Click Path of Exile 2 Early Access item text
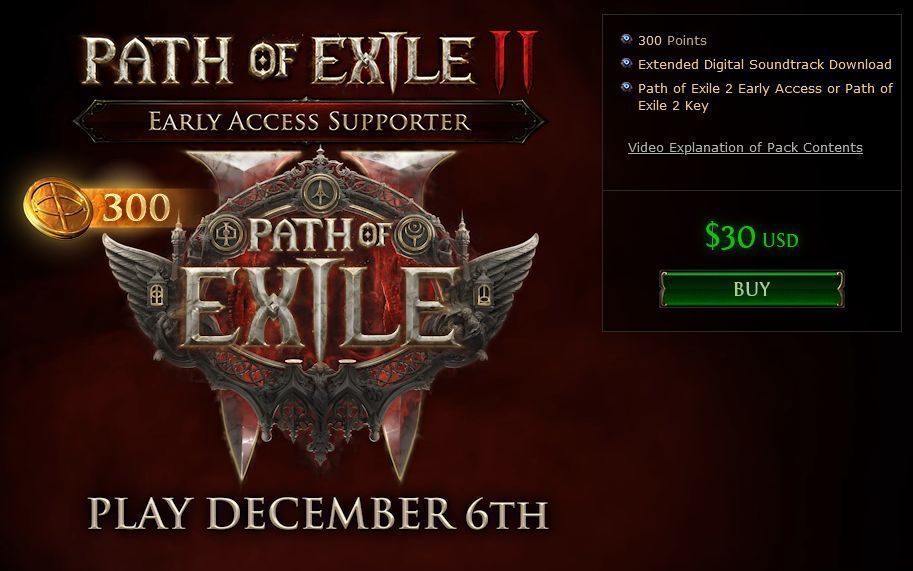The height and width of the screenshot is (571, 913). [765, 97]
